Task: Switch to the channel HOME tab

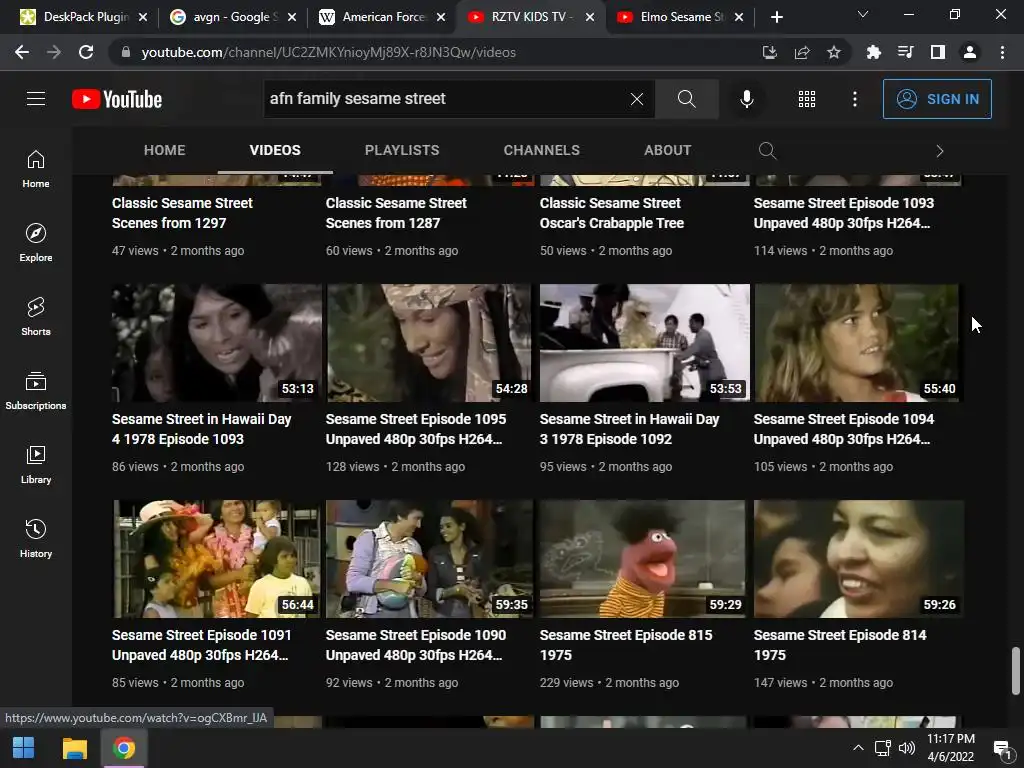Action: coord(165,150)
